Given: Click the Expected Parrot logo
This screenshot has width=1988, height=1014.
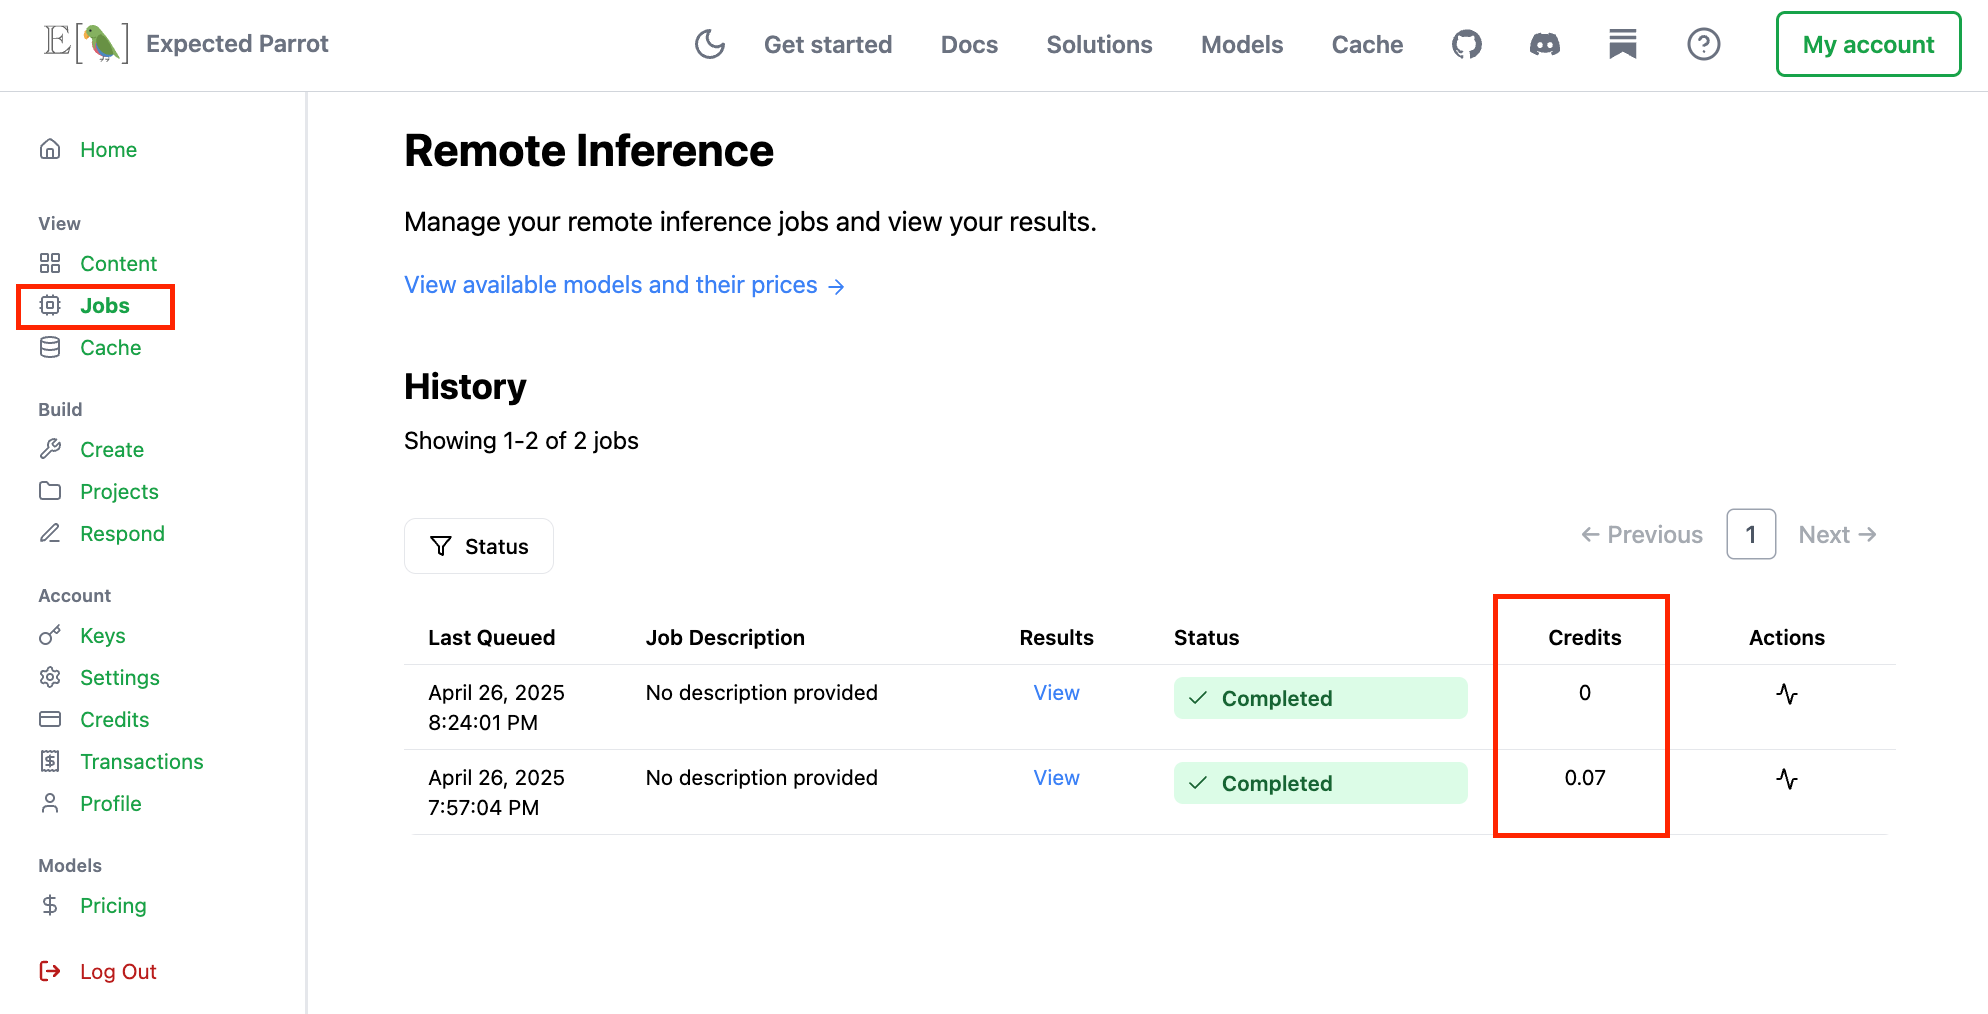Looking at the screenshot, I should (87, 44).
